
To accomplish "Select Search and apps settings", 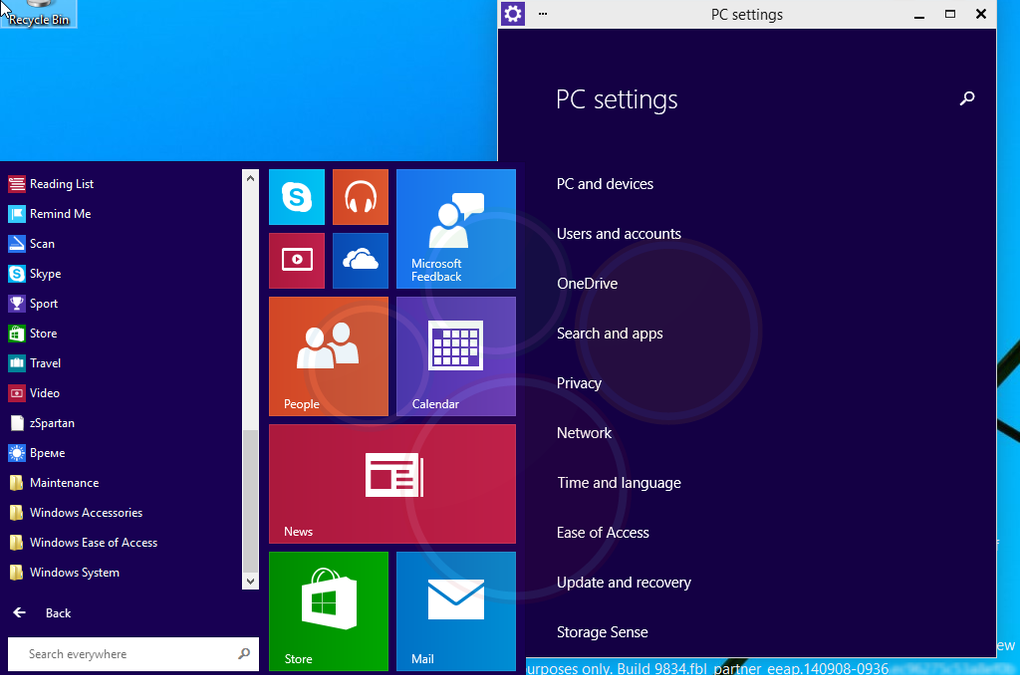I will (610, 334).
